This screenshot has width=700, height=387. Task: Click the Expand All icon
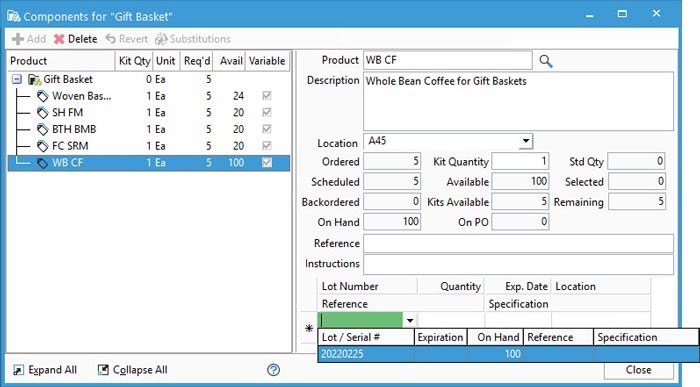[18, 370]
